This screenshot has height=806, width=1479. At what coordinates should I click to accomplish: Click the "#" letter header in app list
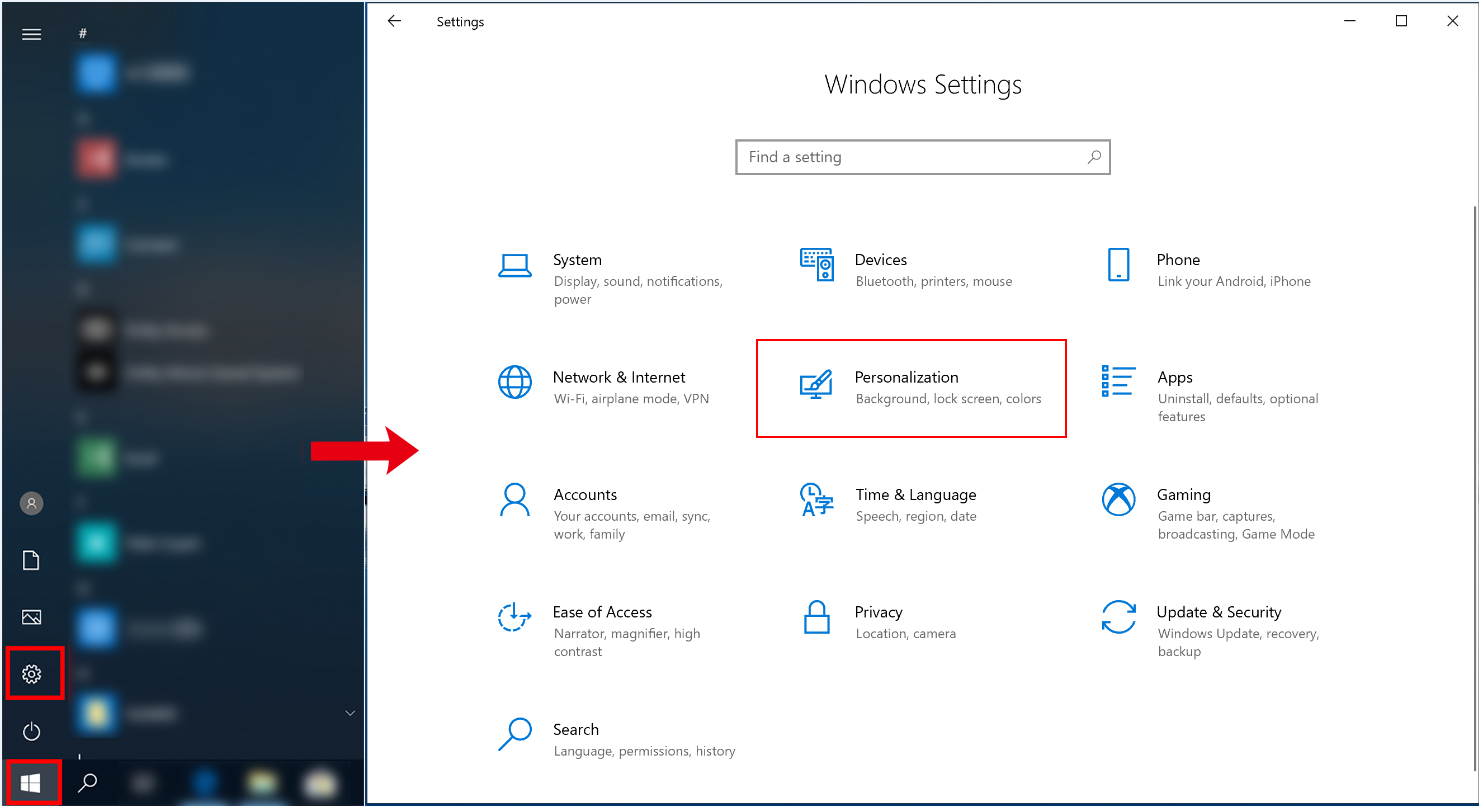coord(83,33)
